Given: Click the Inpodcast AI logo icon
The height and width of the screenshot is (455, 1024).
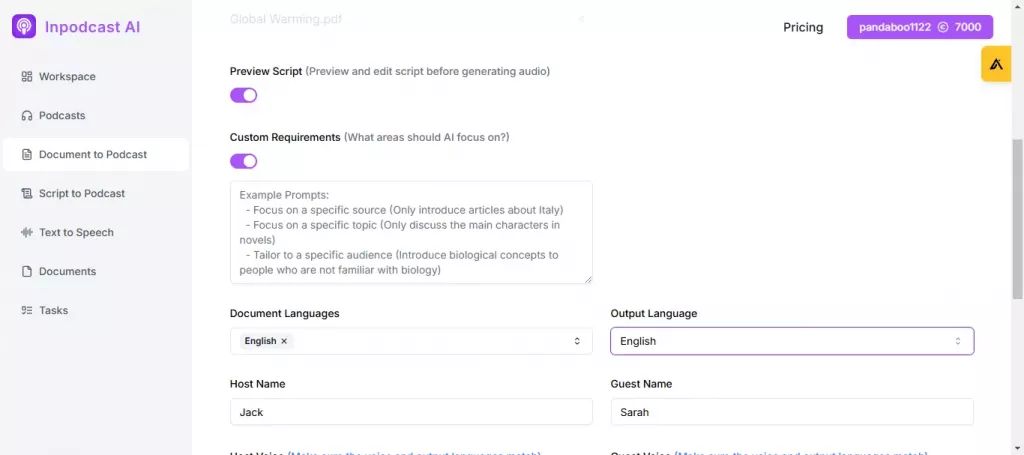Looking at the screenshot, I should 24,27.
